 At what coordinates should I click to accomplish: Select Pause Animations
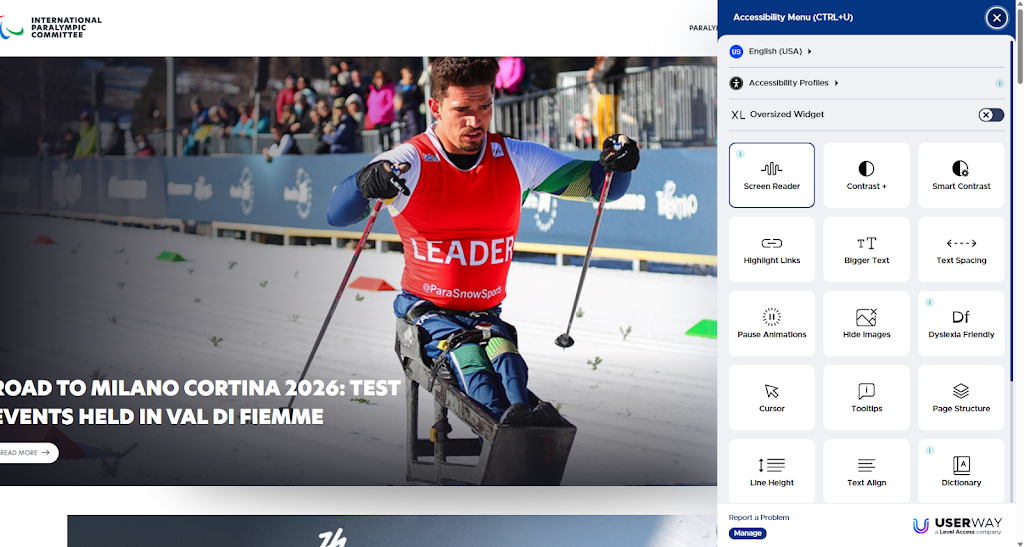tap(771, 323)
